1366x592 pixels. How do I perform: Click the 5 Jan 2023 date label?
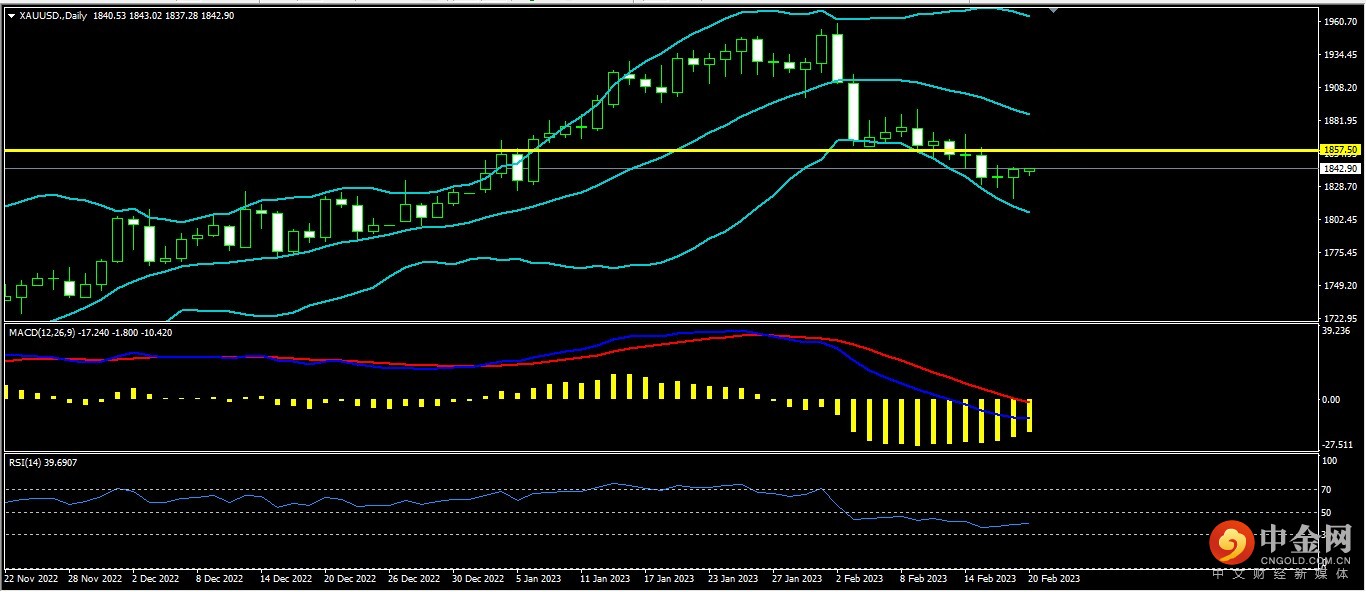point(539,578)
